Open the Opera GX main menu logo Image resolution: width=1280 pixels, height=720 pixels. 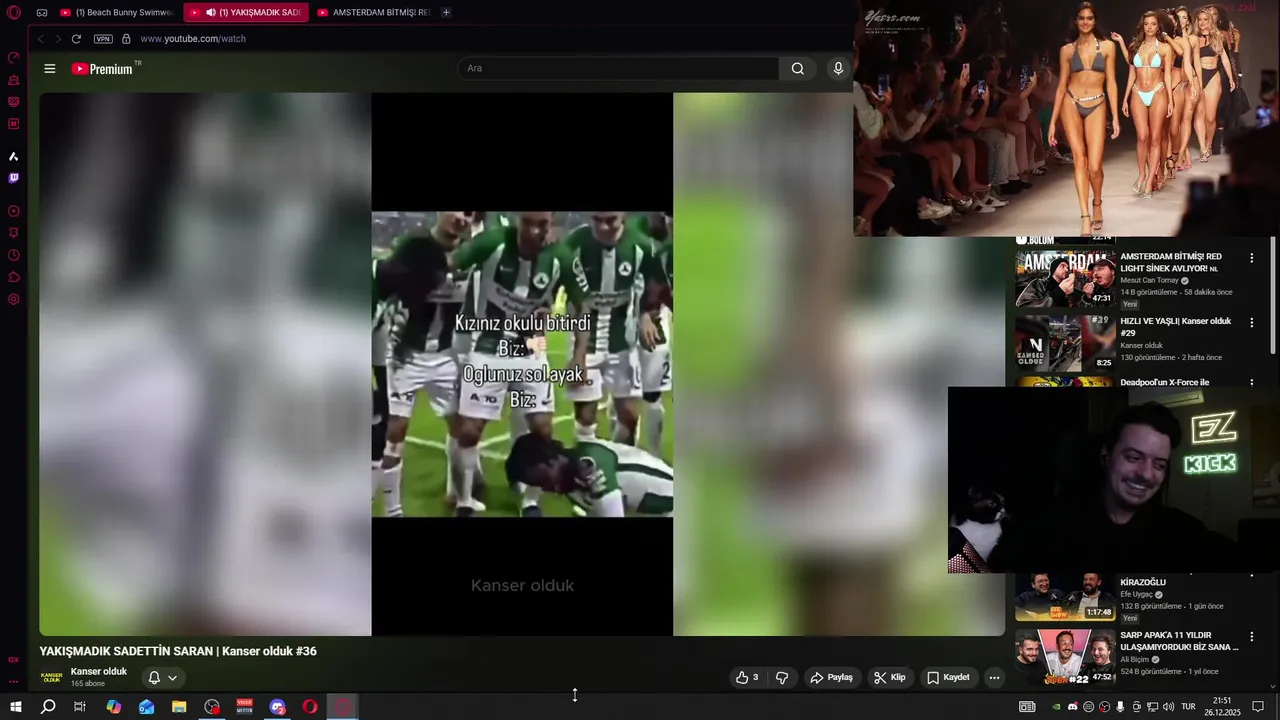[x=14, y=12]
